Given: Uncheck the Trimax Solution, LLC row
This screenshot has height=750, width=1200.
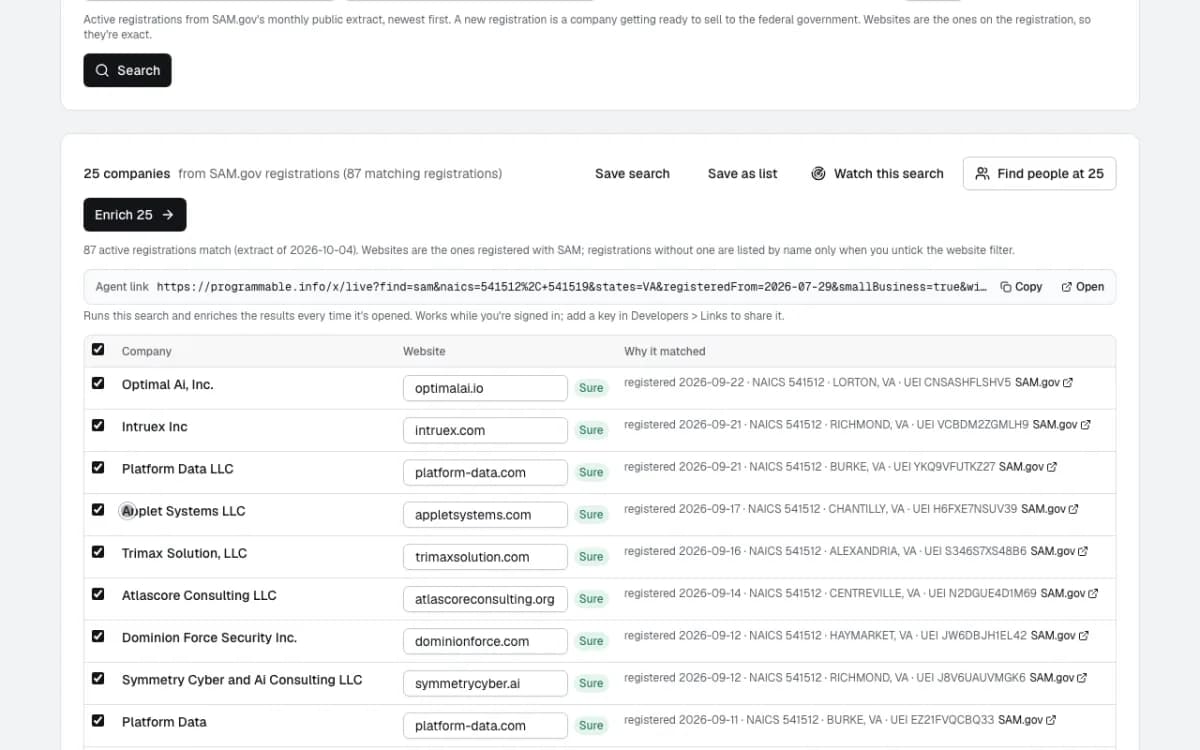Looking at the screenshot, I should pyautogui.click(x=98, y=551).
